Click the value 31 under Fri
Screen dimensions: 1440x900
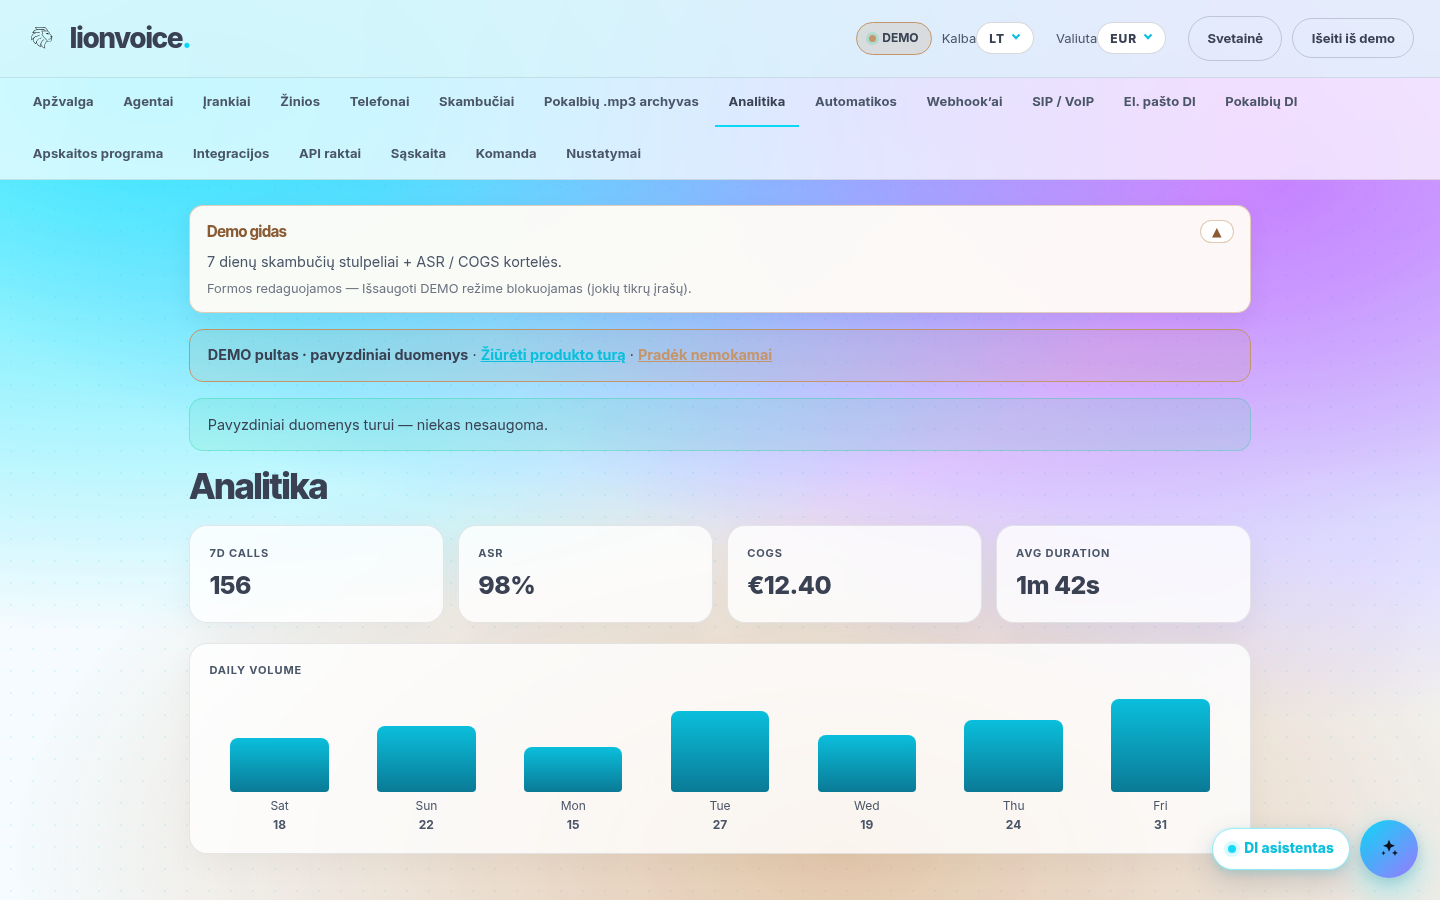pos(1160,825)
